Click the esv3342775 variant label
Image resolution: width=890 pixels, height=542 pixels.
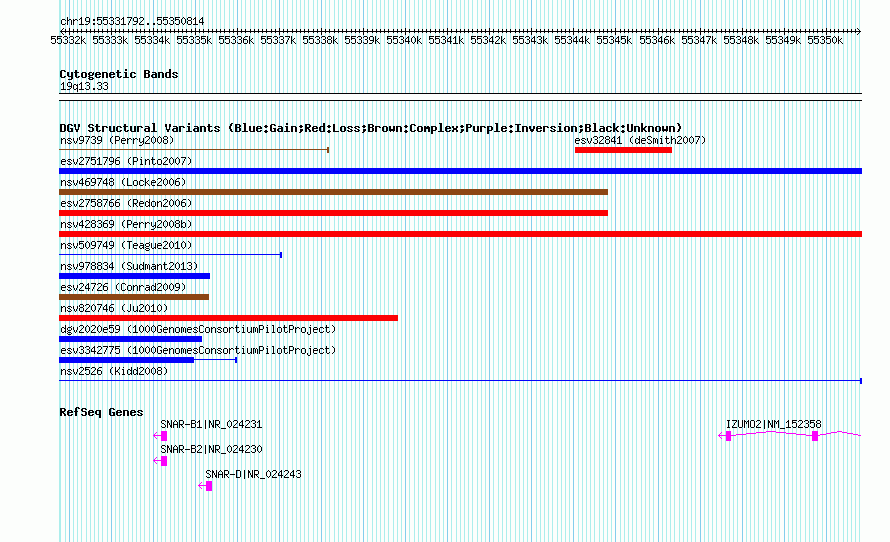pyautogui.click(x=198, y=350)
